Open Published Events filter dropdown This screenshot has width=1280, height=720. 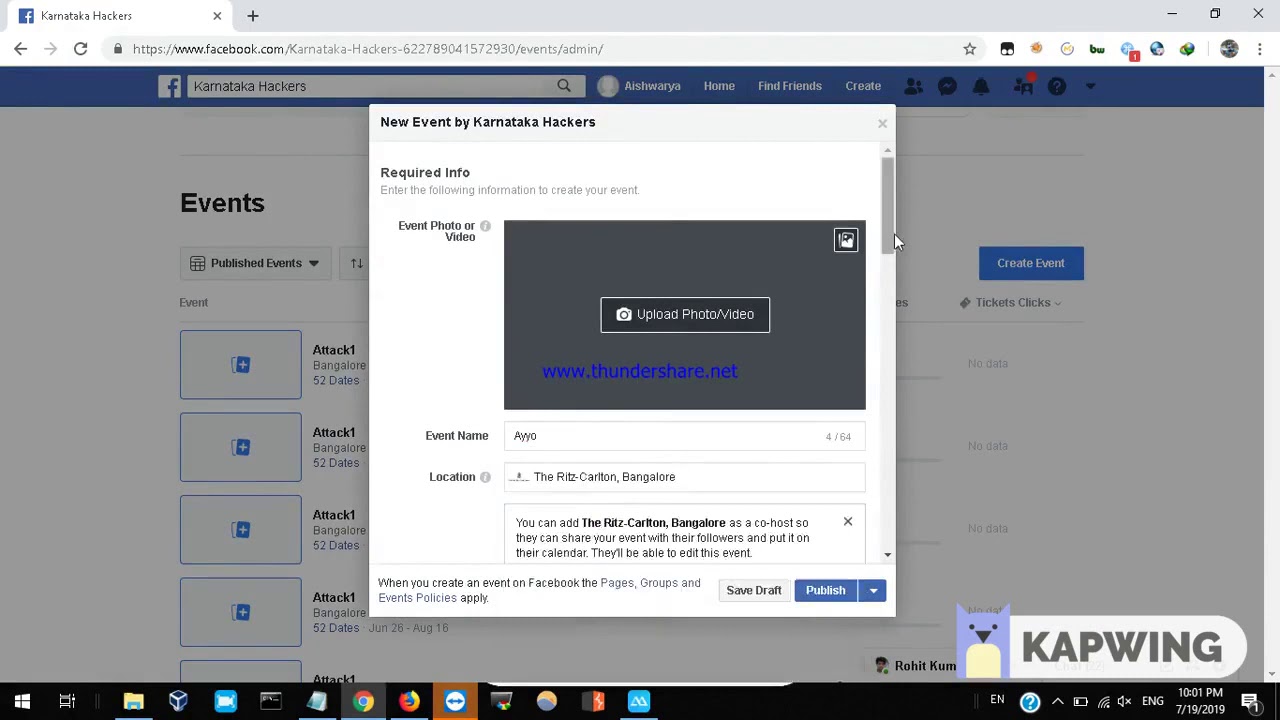[255, 263]
